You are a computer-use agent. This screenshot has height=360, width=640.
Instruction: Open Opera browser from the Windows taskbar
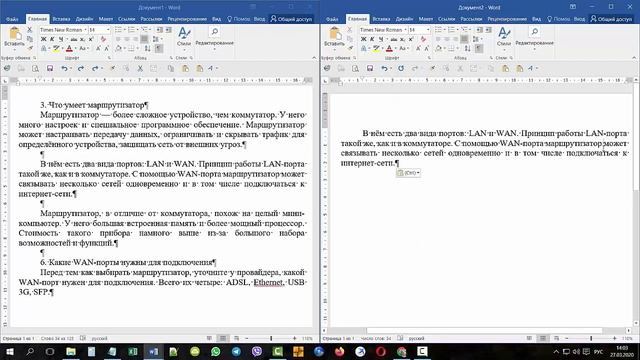(x=381, y=351)
